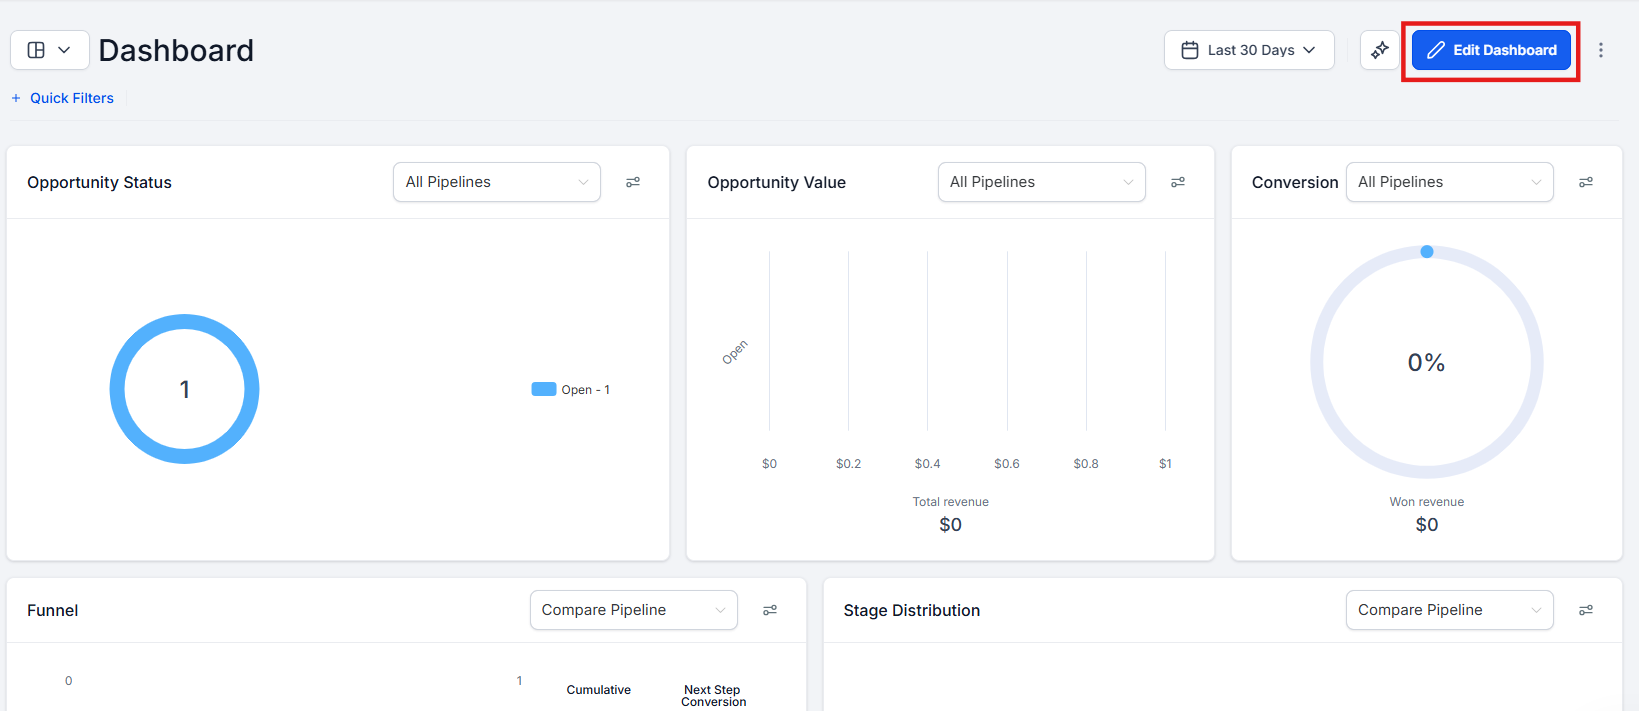Open Stage Distribution widget filter settings

click(x=1586, y=610)
